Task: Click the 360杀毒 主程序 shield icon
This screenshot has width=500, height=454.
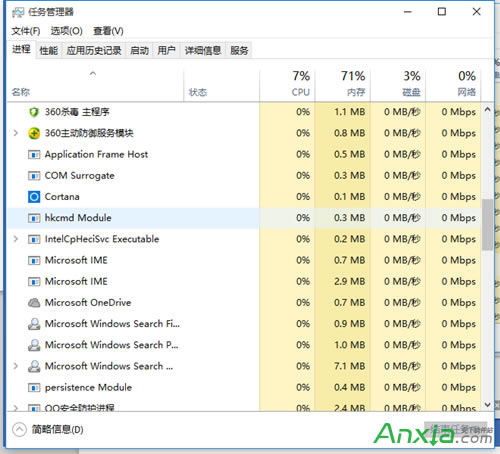Action: point(34,112)
